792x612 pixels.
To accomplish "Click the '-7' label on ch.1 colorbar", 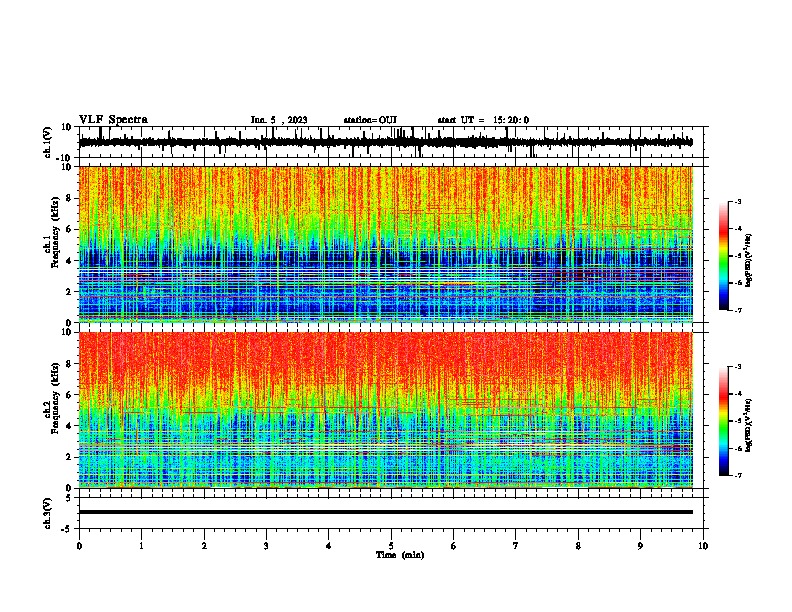I will [x=737, y=310].
